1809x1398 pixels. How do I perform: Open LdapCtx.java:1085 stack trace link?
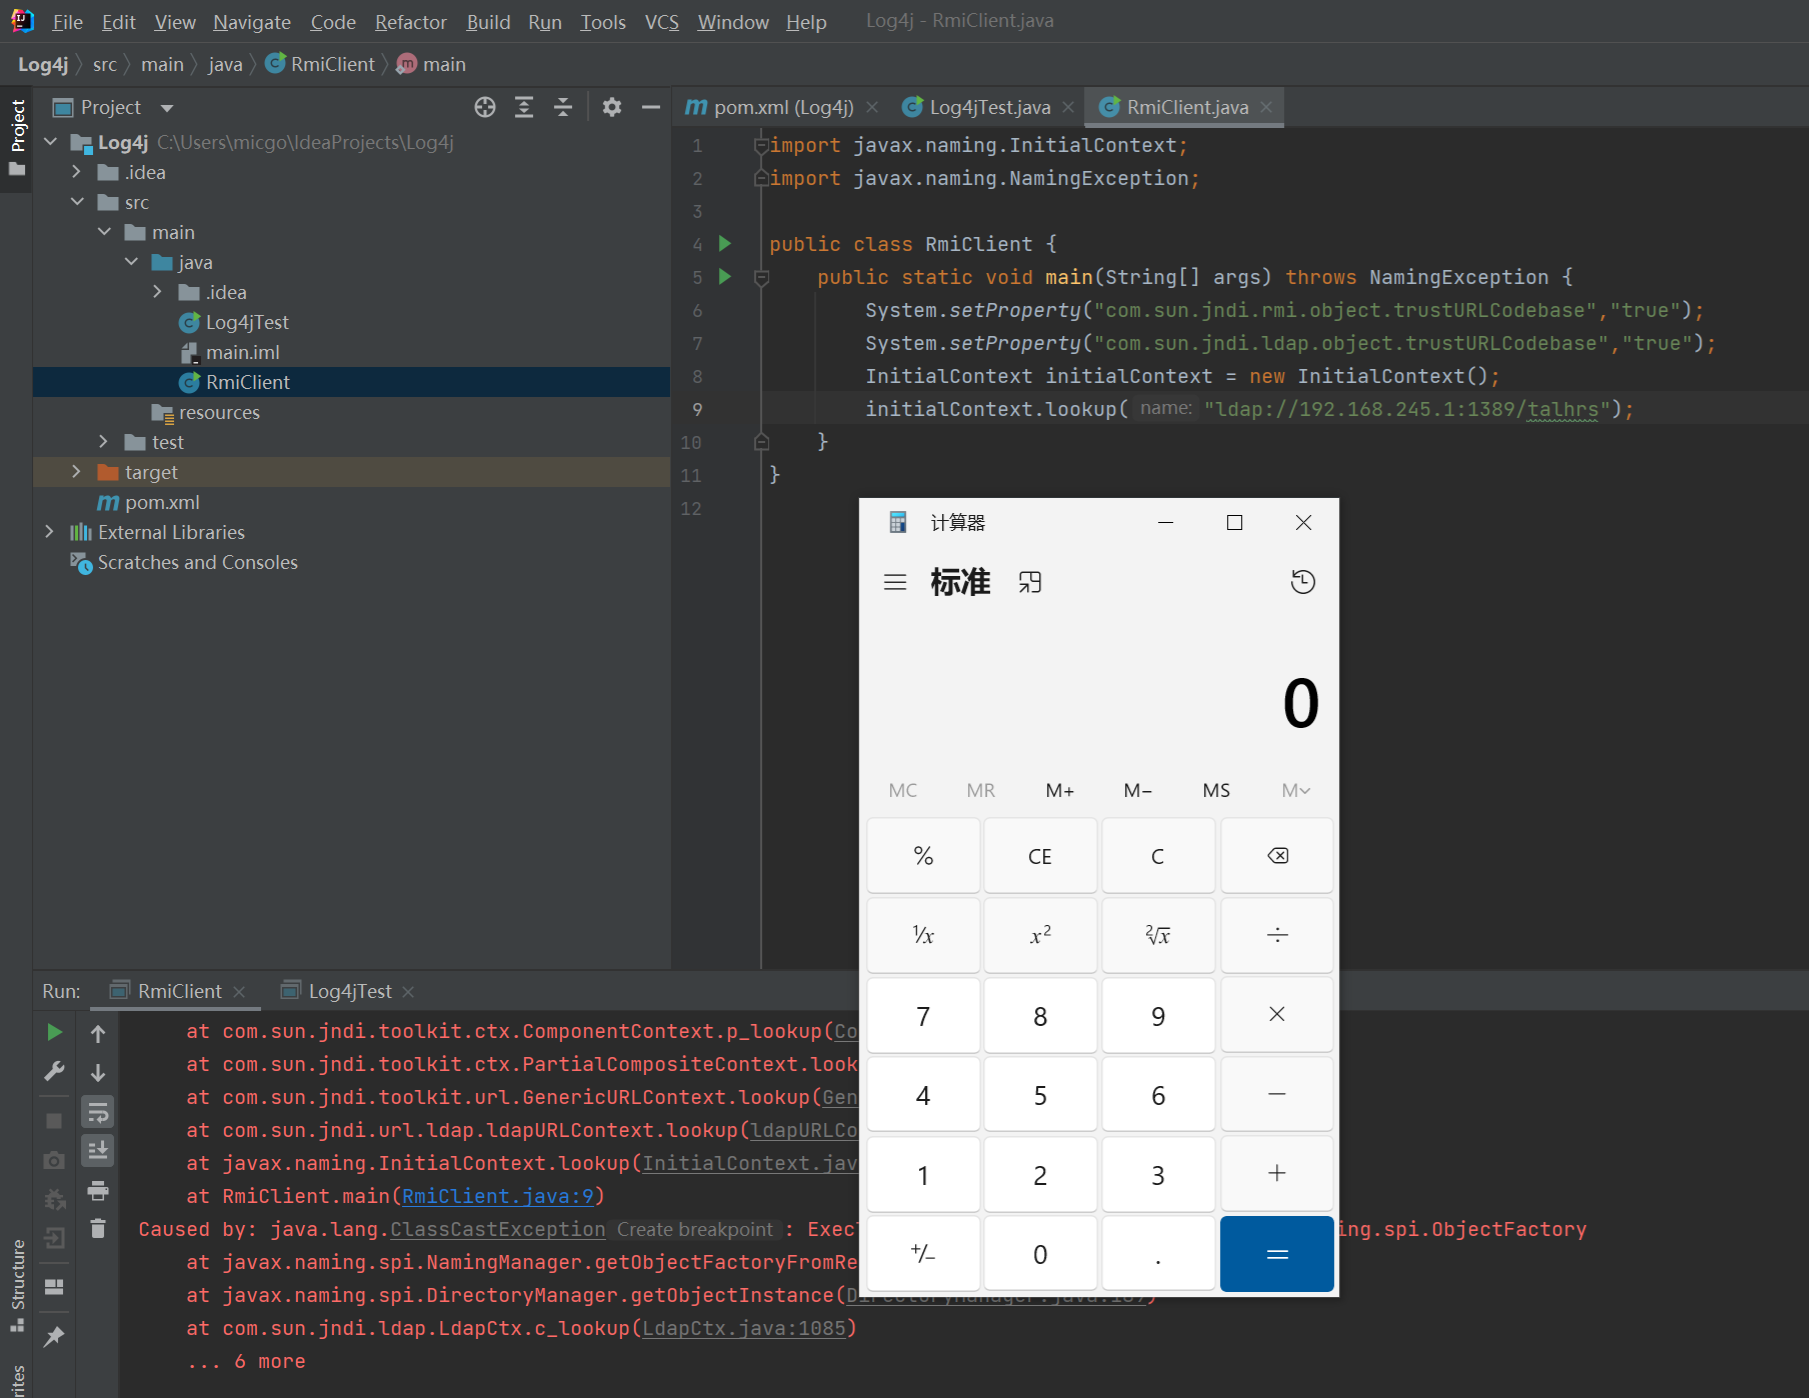tap(744, 1328)
